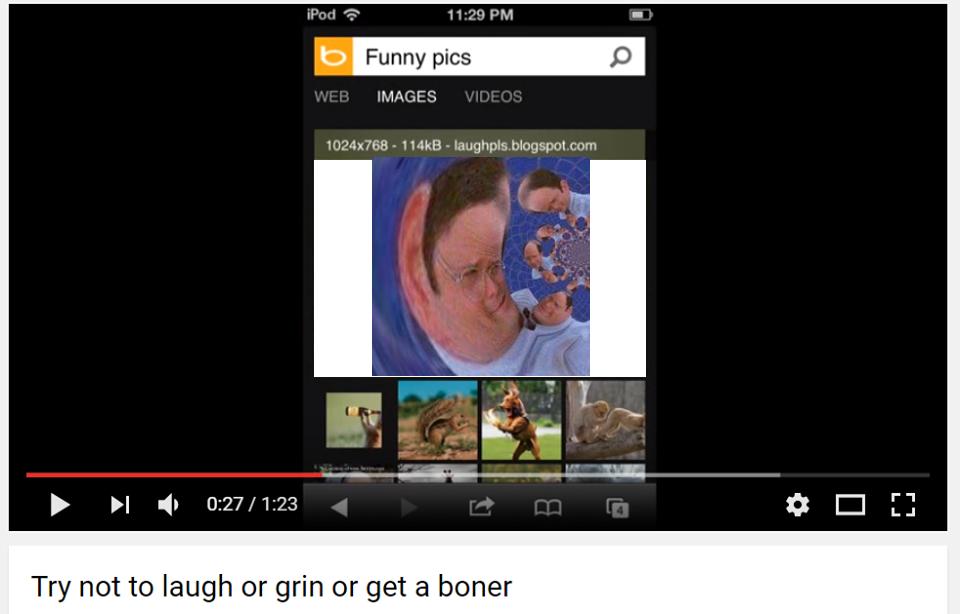
Task: Select the WEB tab
Action: coord(332,97)
